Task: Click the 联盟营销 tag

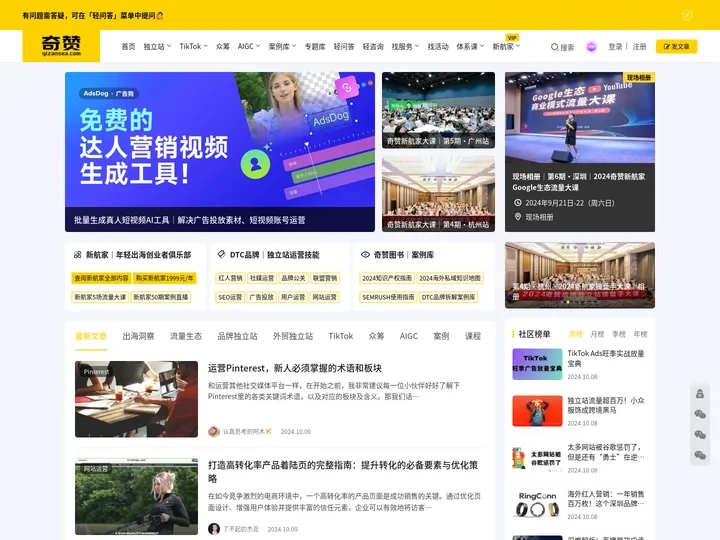Action: (325, 278)
